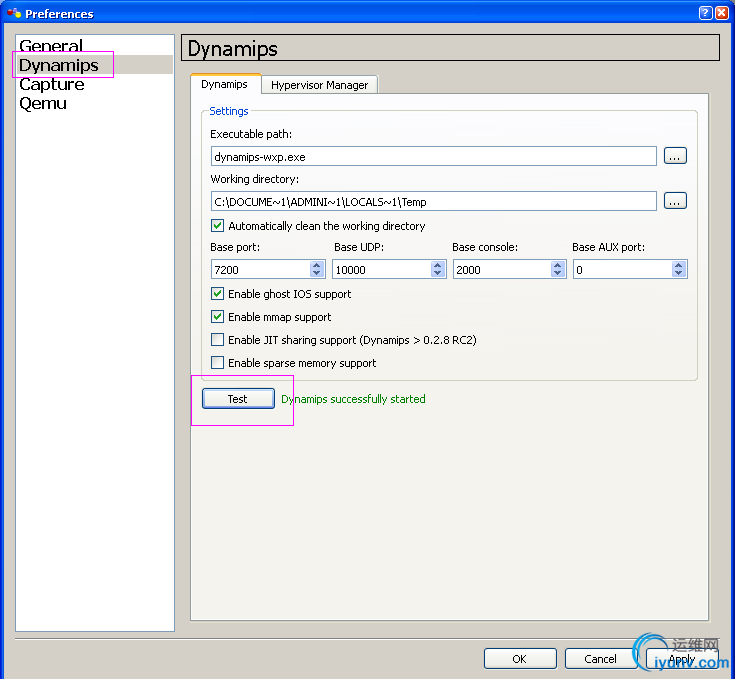Image resolution: width=735 pixels, height=679 pixels.
Task: Switch to the Hypervisor Manager tab
Action: [319, 85]
